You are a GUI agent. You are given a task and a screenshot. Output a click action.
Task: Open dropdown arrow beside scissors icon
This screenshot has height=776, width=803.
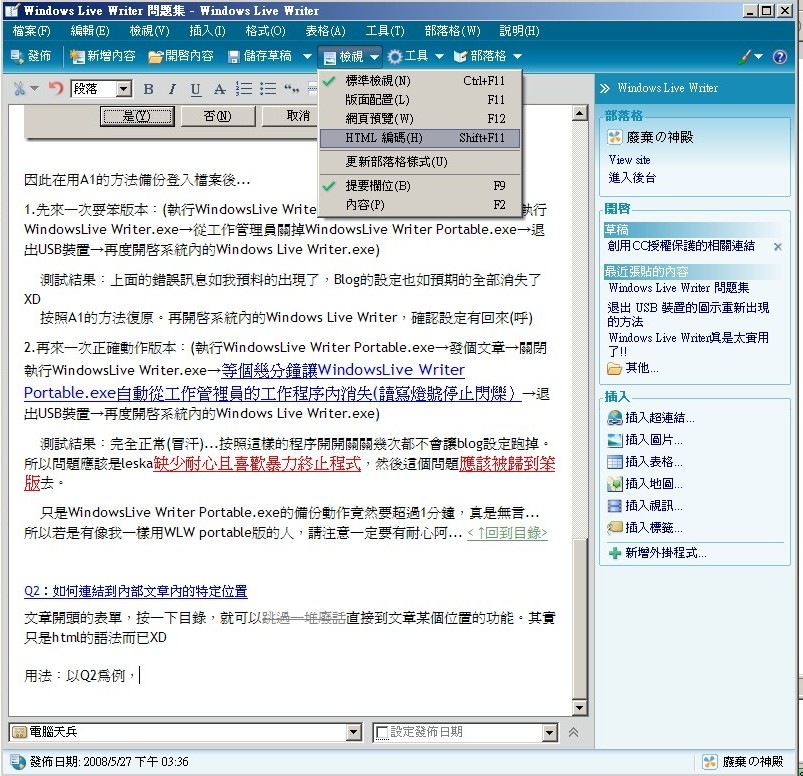pyautogui.click(x=34, y=89)
